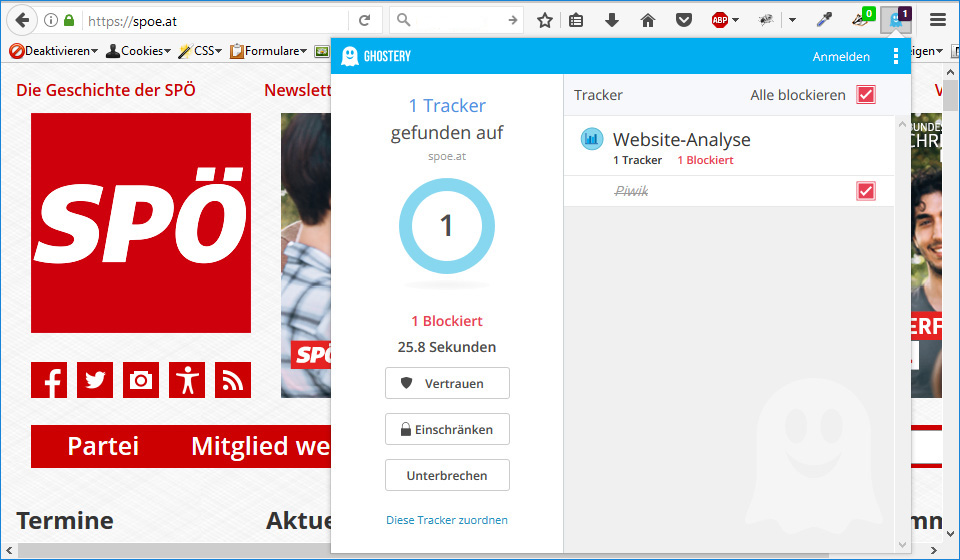Click the eyedropper color picker icon
The height and width of the screenshot is (560, 960).
(x=824, y=20)
